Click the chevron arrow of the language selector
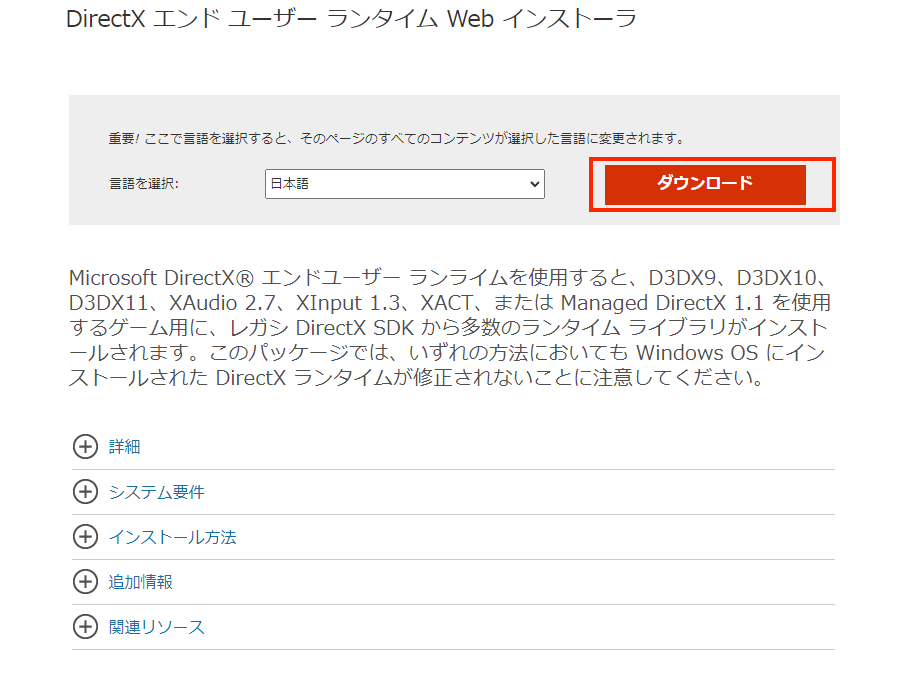918x689 pixels. [x=535, y=184]
